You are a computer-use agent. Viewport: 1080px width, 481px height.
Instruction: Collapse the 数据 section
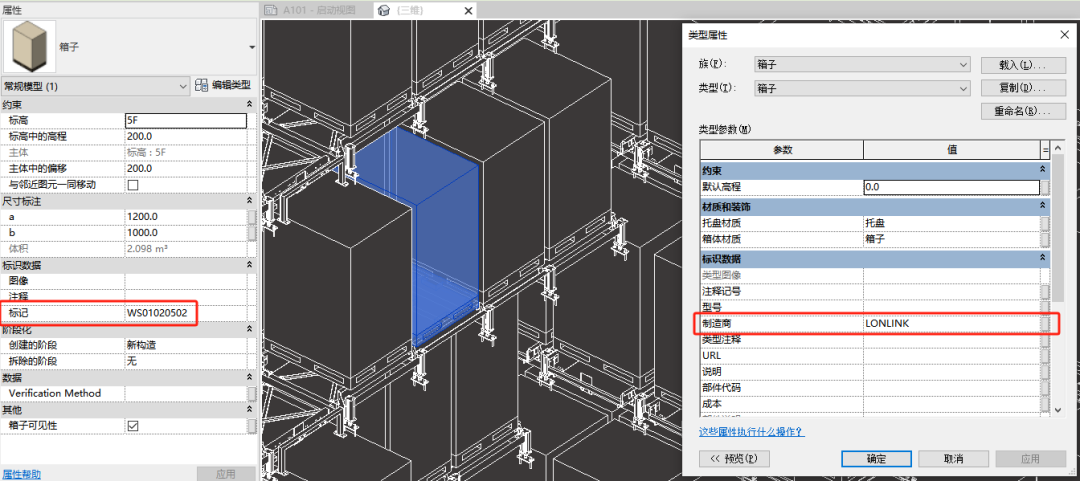pyautogui.click(x=250, y=378)
